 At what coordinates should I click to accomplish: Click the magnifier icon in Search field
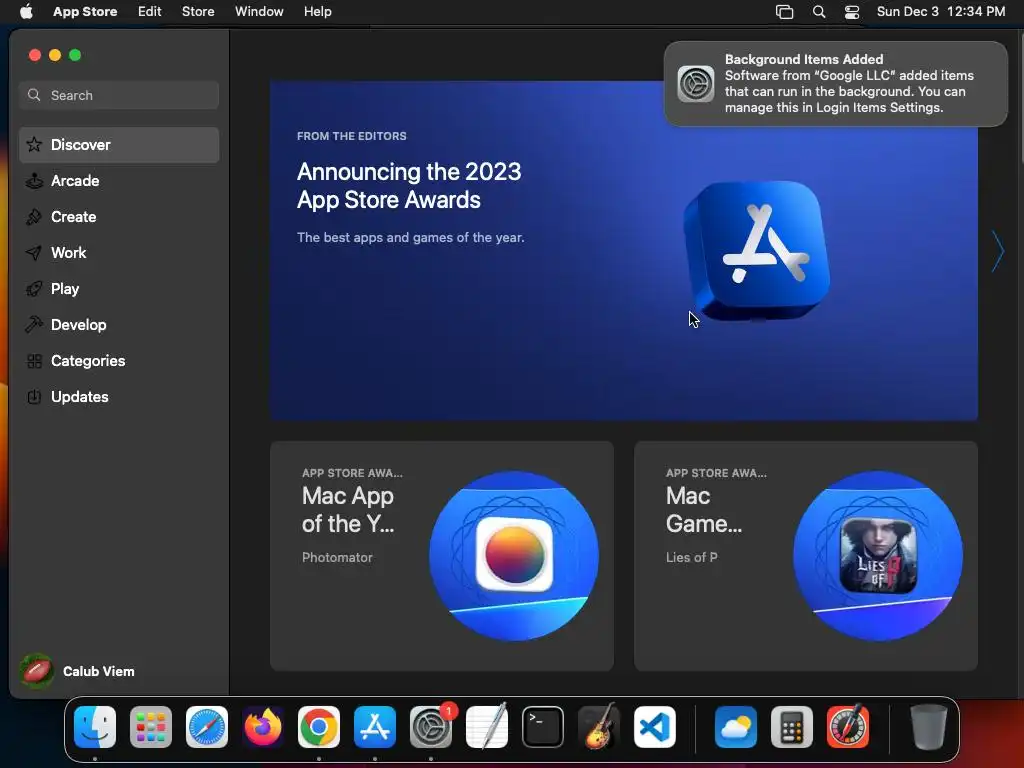34,95
